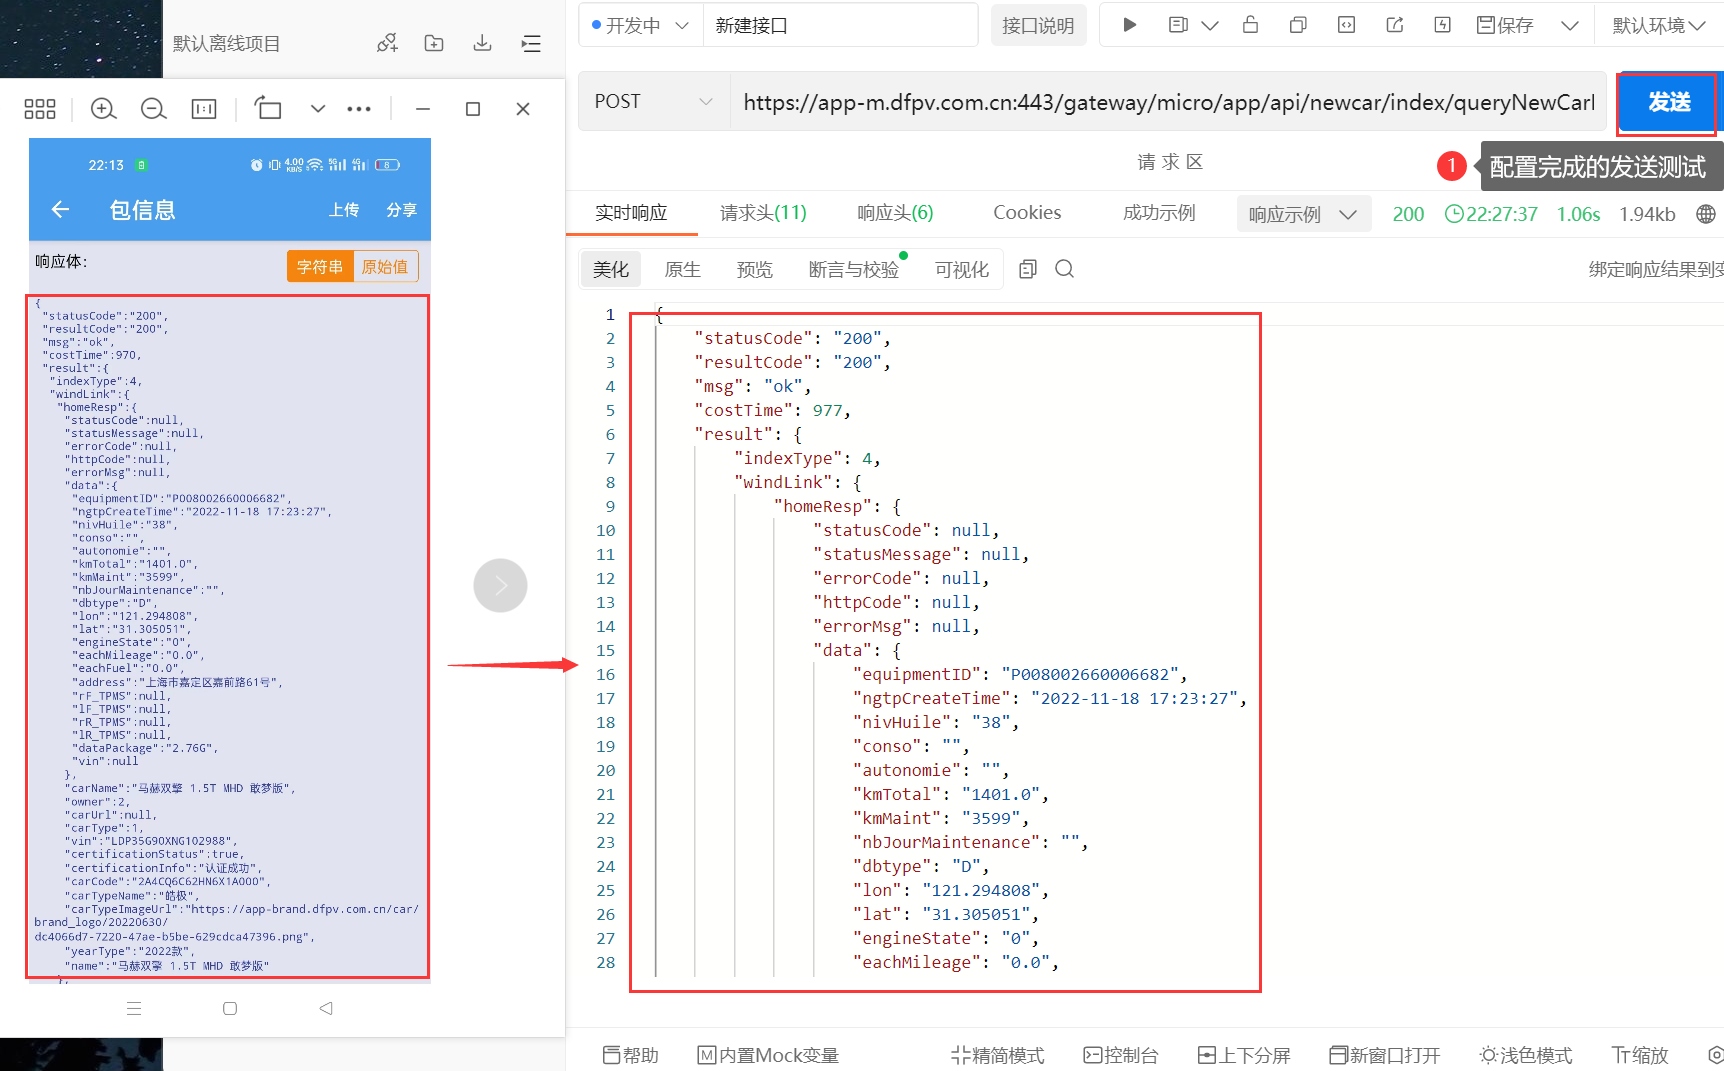Zoom out with the magnifier minus icon
This screenshot has height=1071, width=1724.
pos(154,109)
